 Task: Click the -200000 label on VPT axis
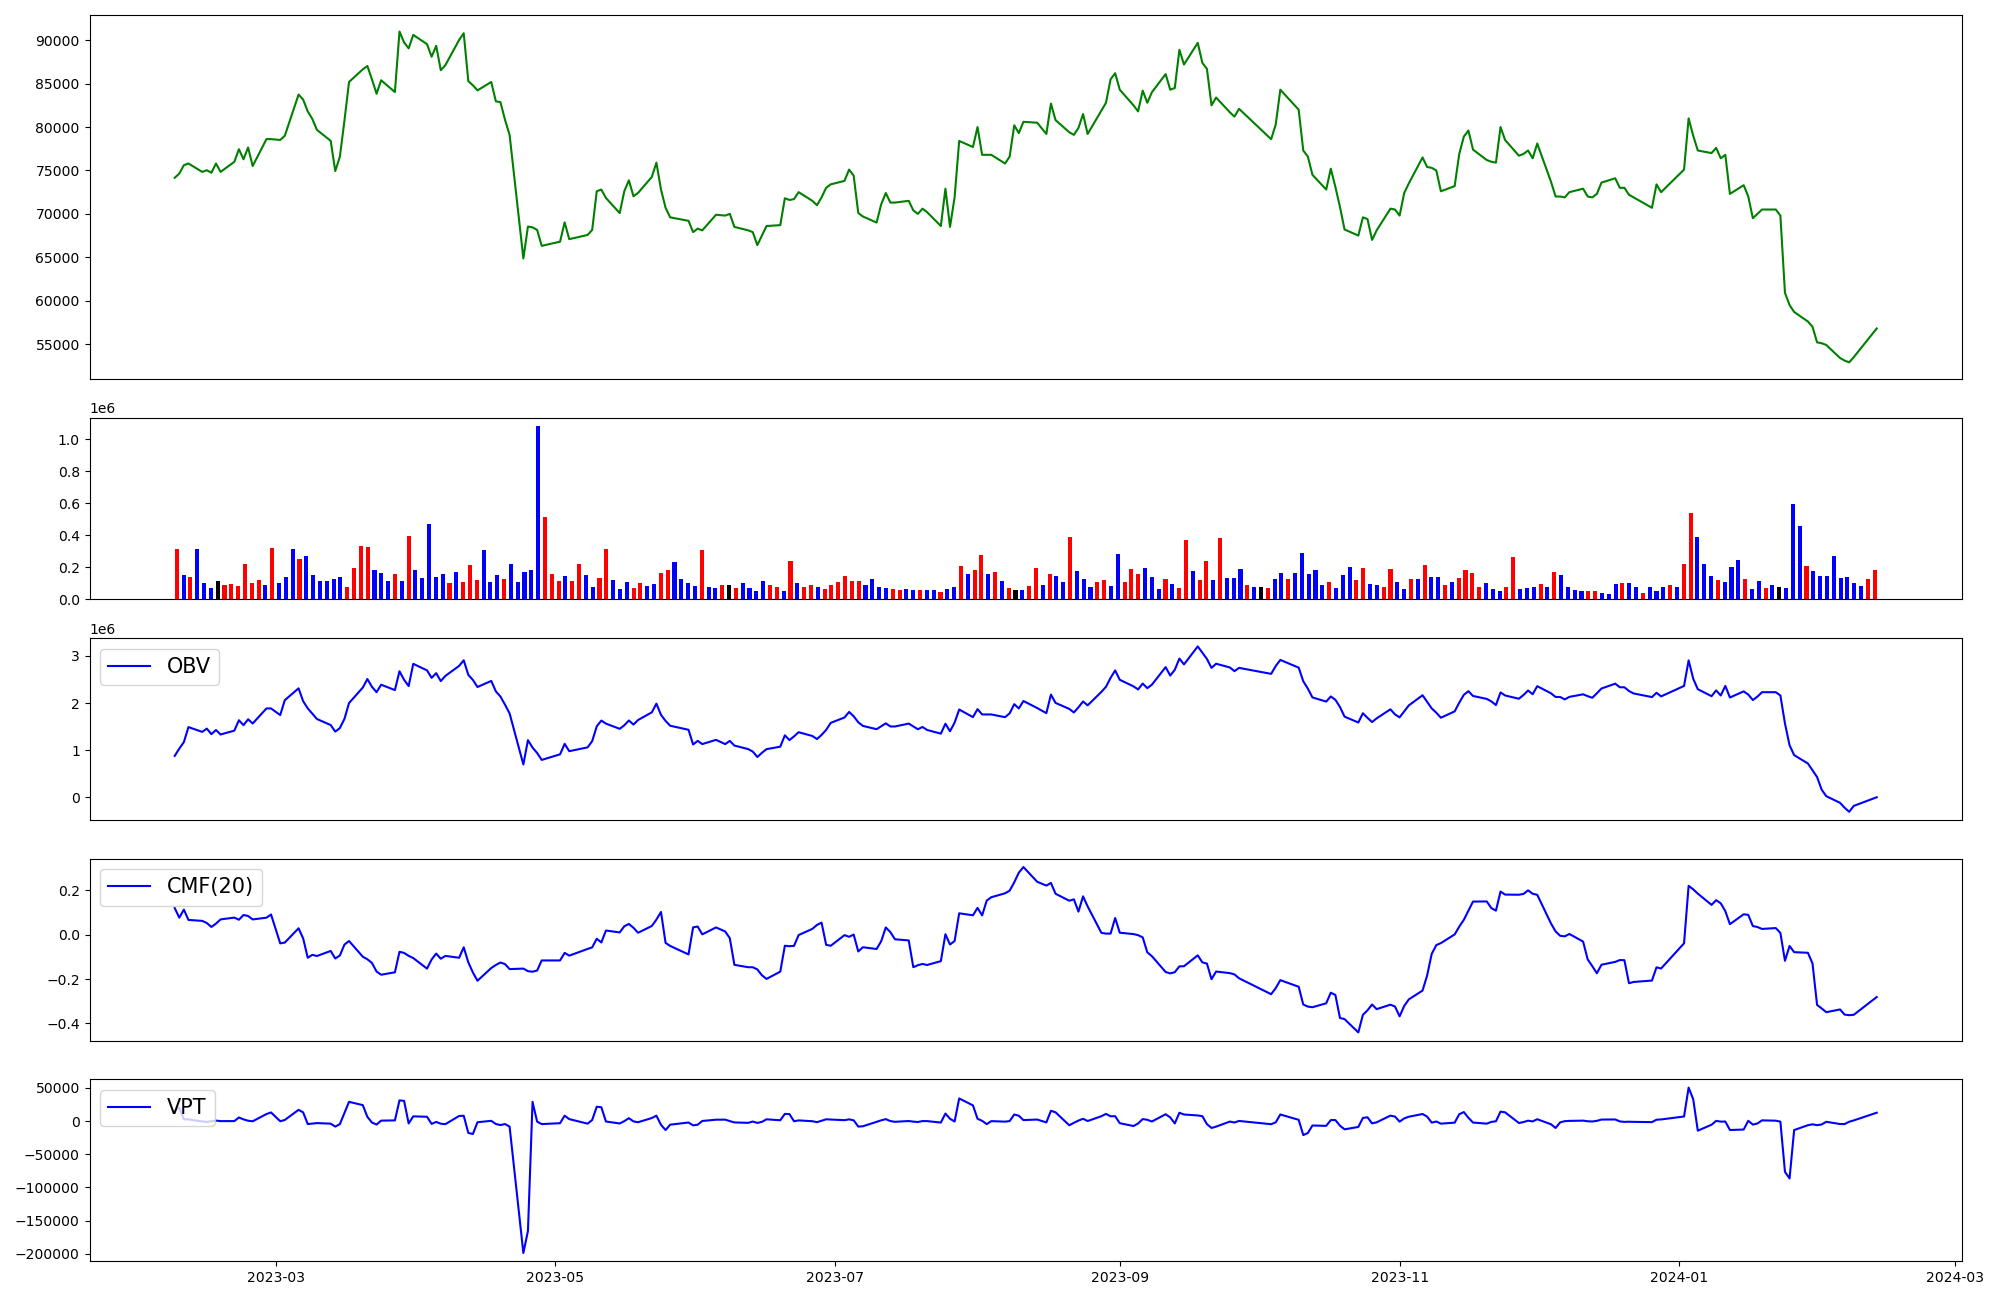pyautogui.click(x=49, y=1254)
